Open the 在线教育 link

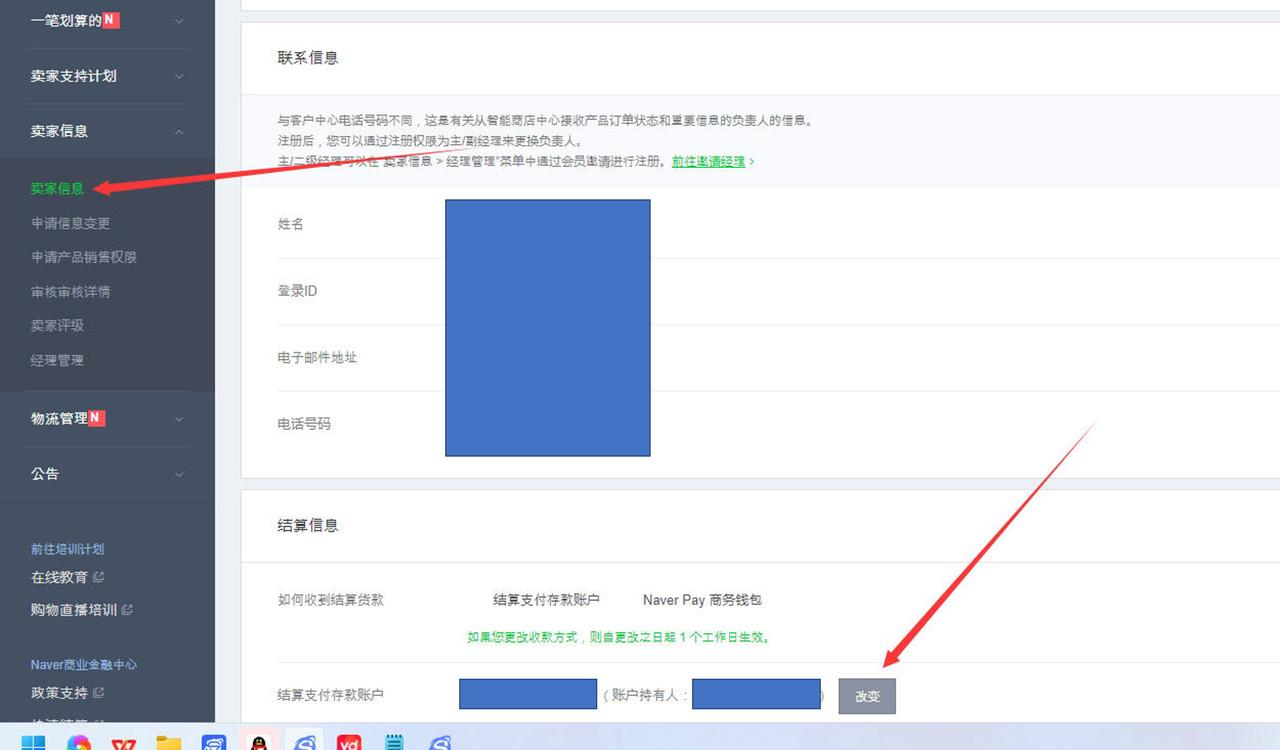pos(59,577)
